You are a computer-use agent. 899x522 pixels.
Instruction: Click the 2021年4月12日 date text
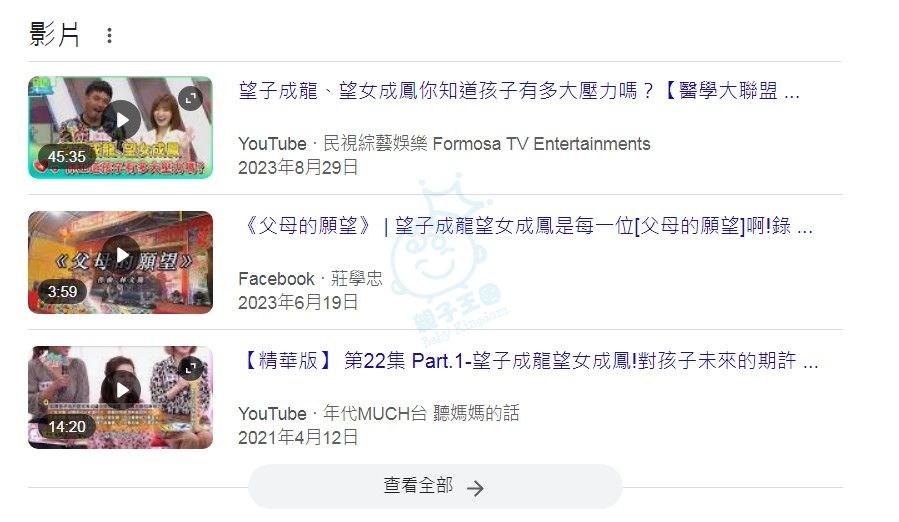coord(298,438)
